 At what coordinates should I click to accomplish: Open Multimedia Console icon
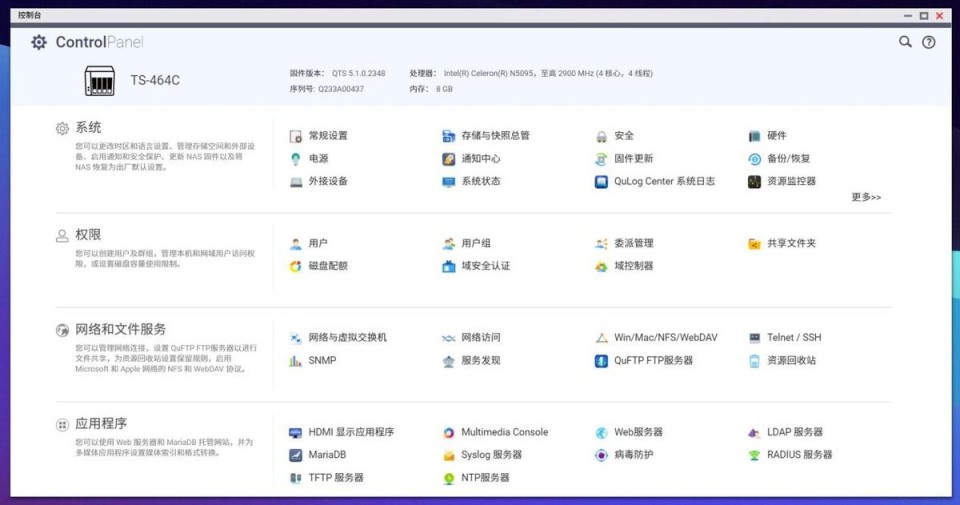tap(449, 432)
